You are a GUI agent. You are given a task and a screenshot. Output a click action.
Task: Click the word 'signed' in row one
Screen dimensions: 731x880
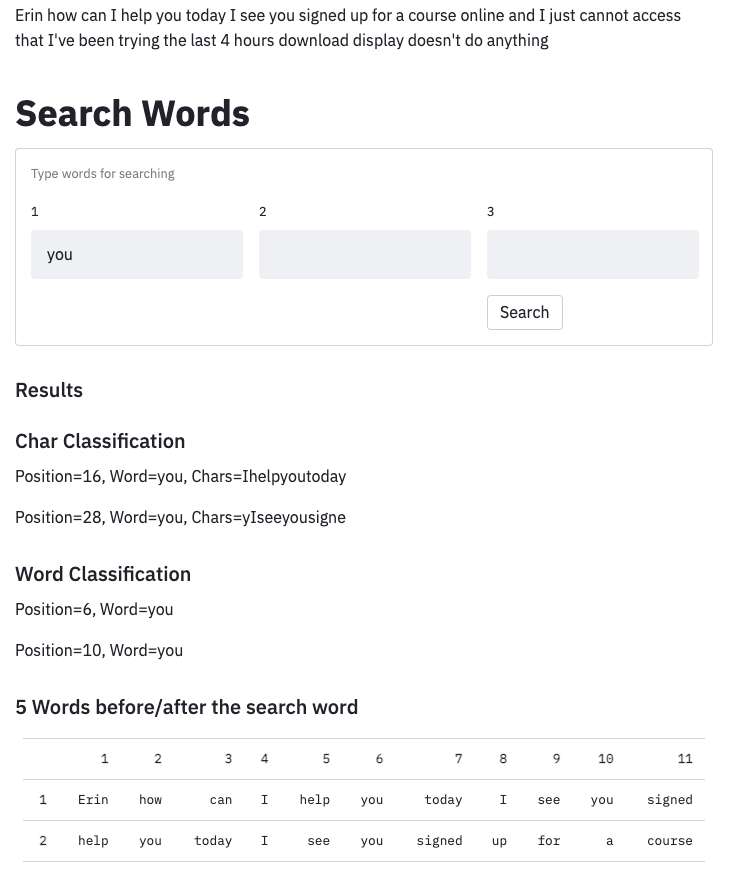tap(669, 799)
